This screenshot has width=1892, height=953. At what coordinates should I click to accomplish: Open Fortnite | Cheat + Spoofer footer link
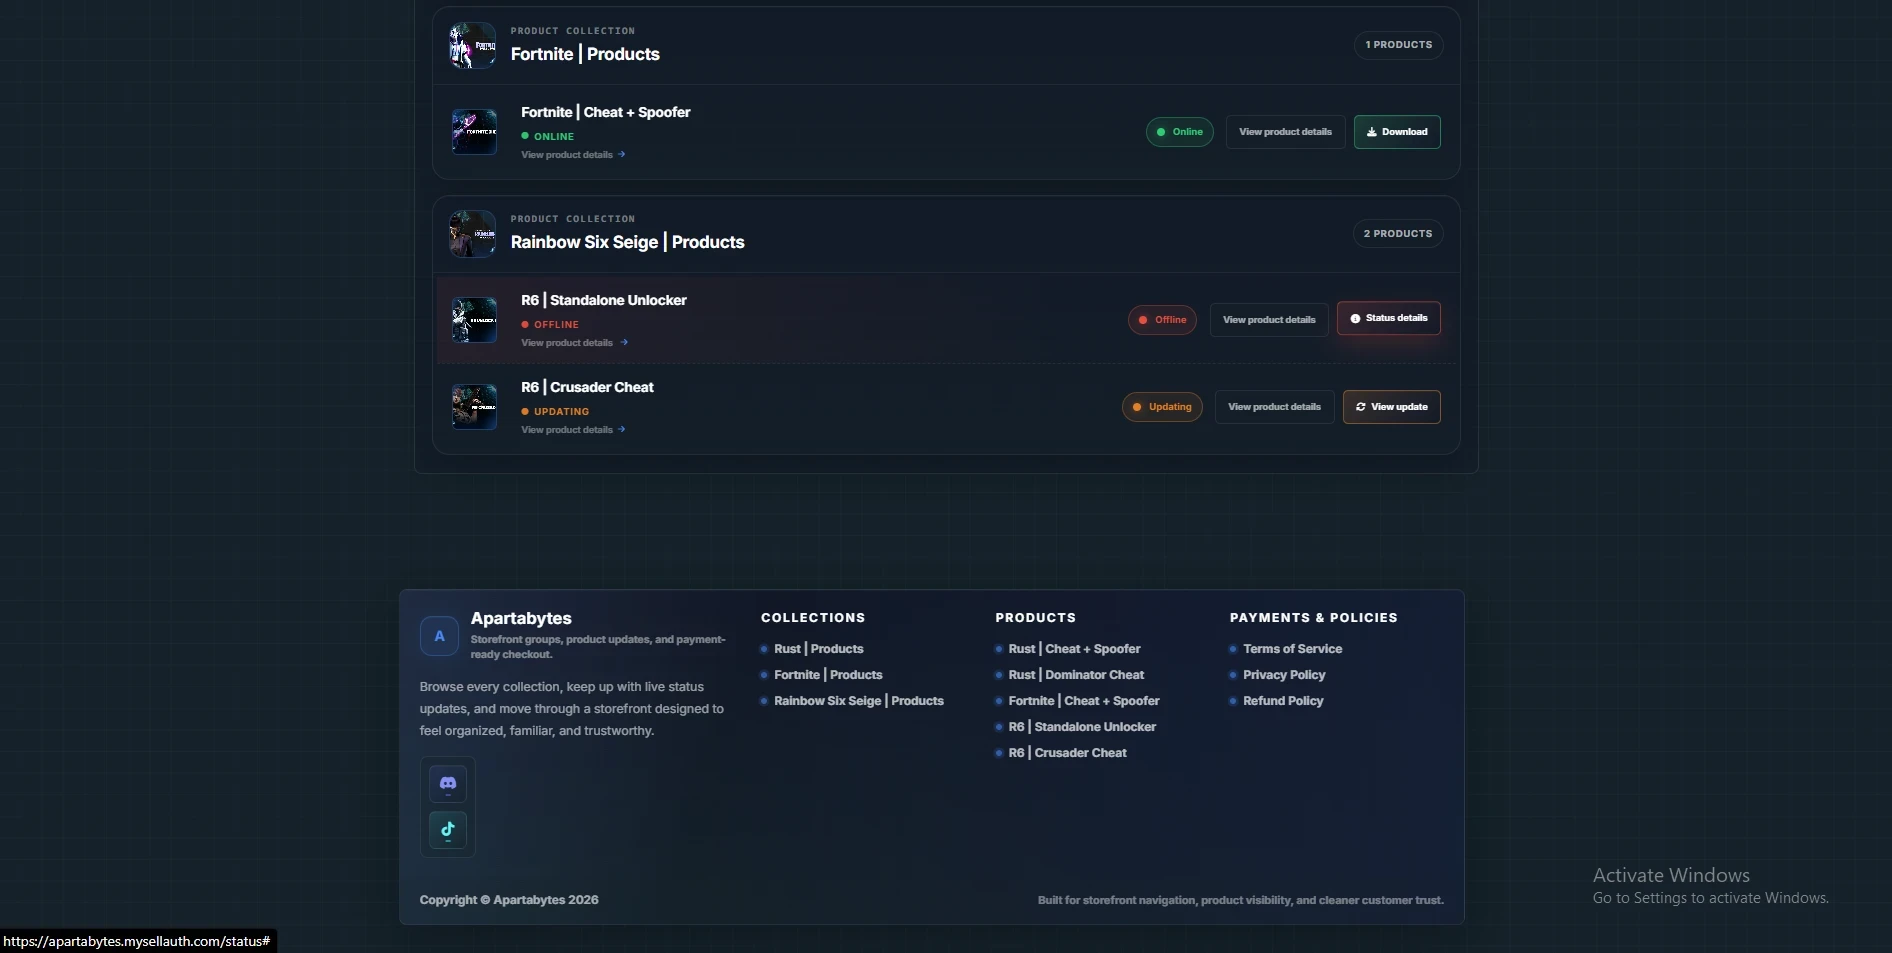coord(1084,701)
